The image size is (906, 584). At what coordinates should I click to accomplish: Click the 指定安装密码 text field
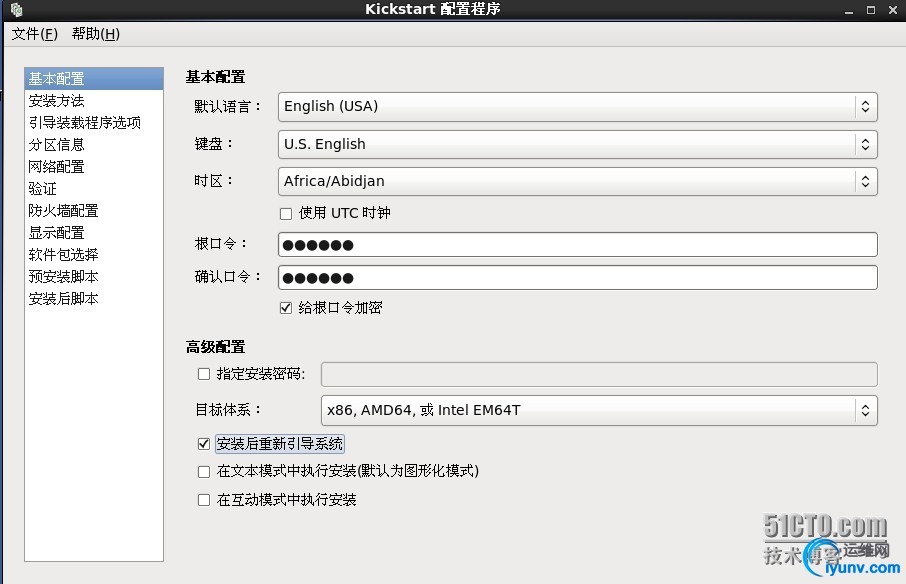(599, 374)
